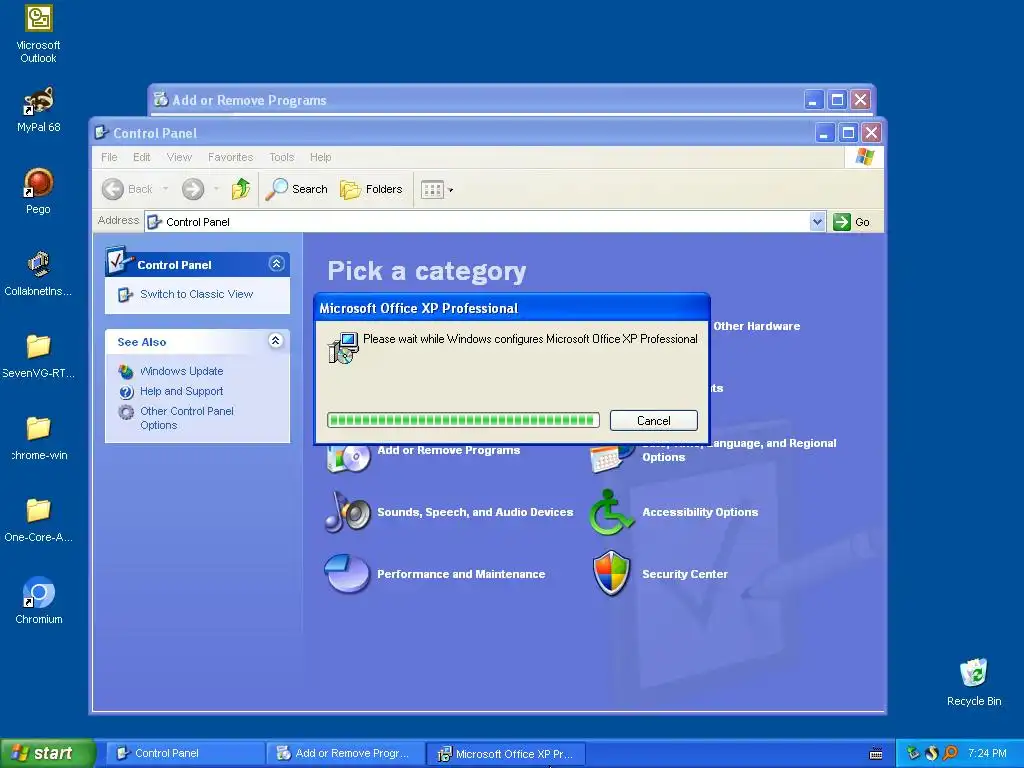Click the installer icon in the dialog
The height and width of the screenshot is (768, 1024).
tap(344, 347)
